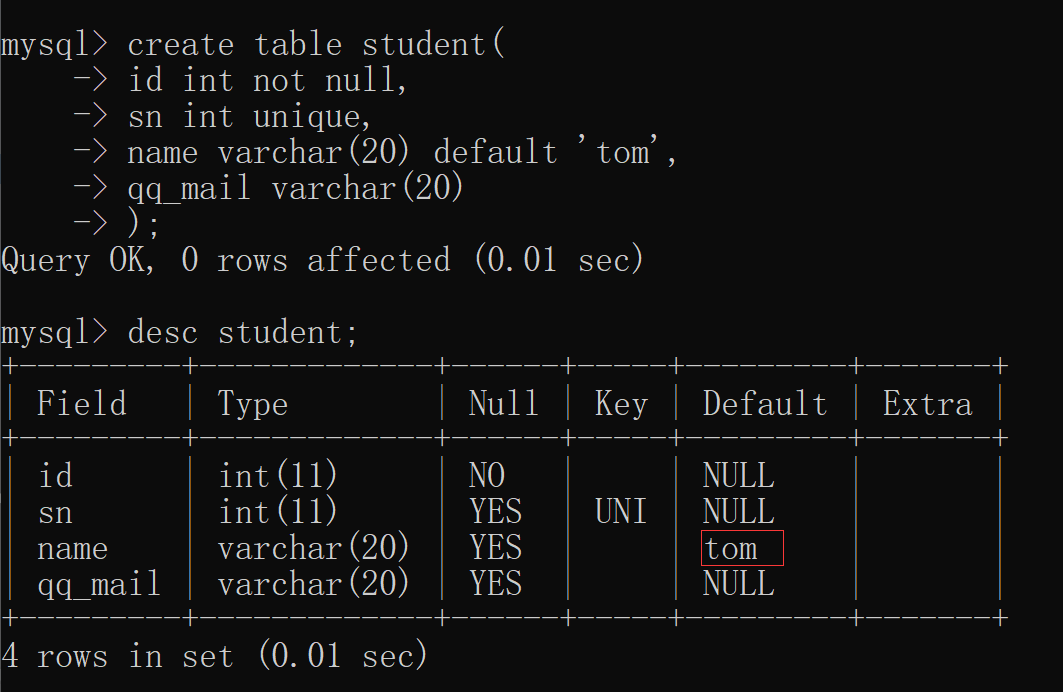Click the 'Extra' column header
1063x692 pixels.
(x=927, y=405)
